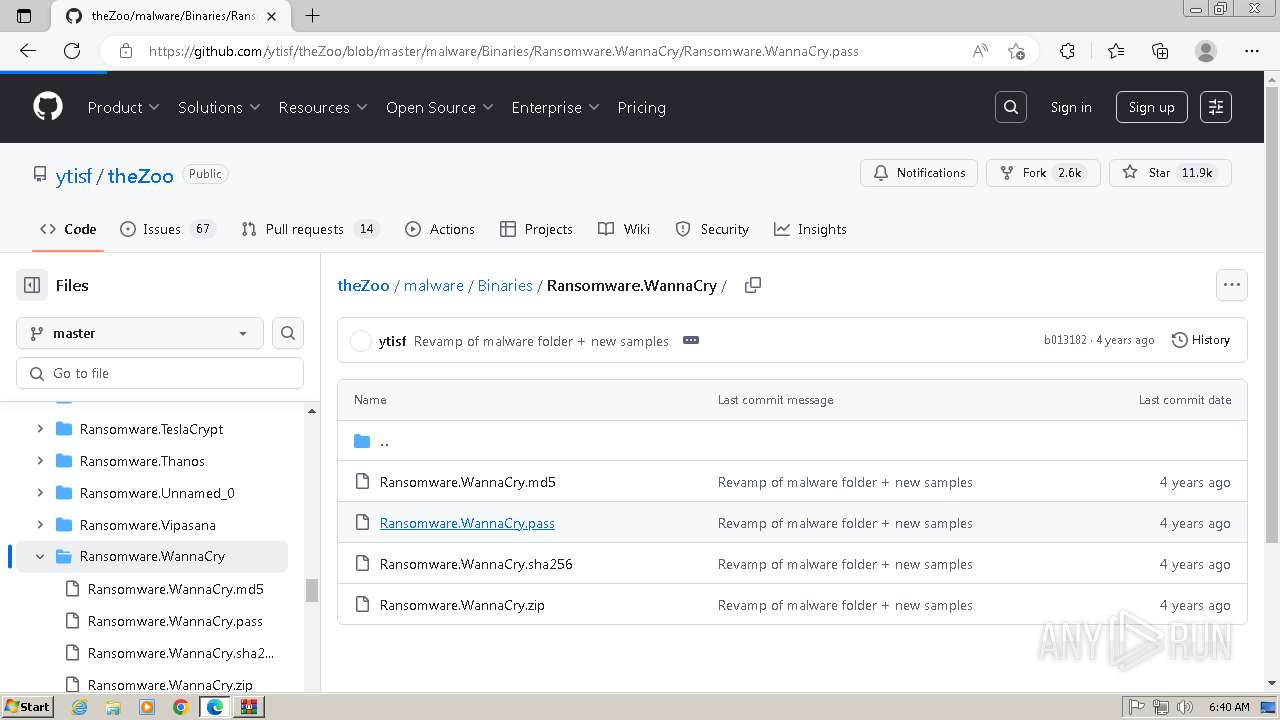The image size is (1280, 720).
Task: Click the Windows Start button
Action: 27,707
